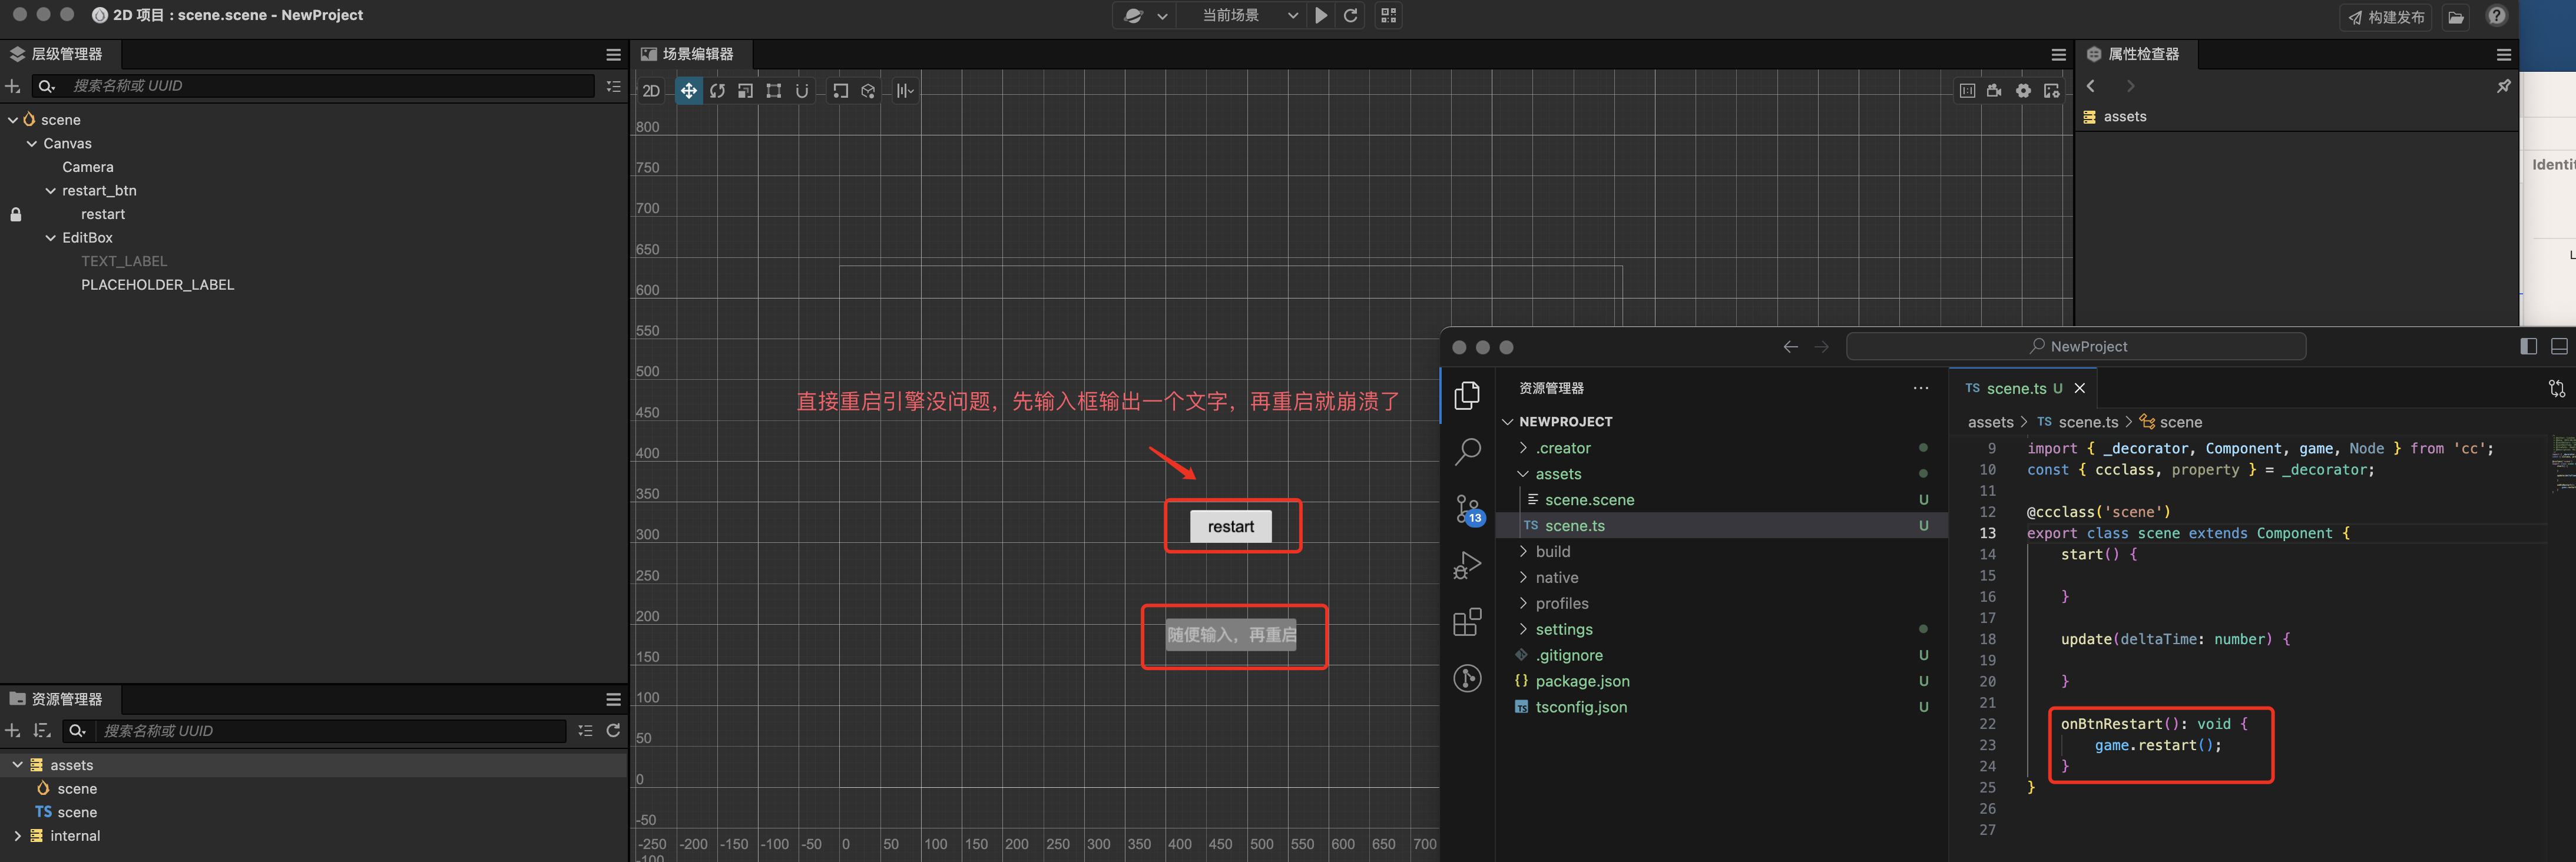
Task: Toggle the 2D view mode button
Action: pos(651,91)
